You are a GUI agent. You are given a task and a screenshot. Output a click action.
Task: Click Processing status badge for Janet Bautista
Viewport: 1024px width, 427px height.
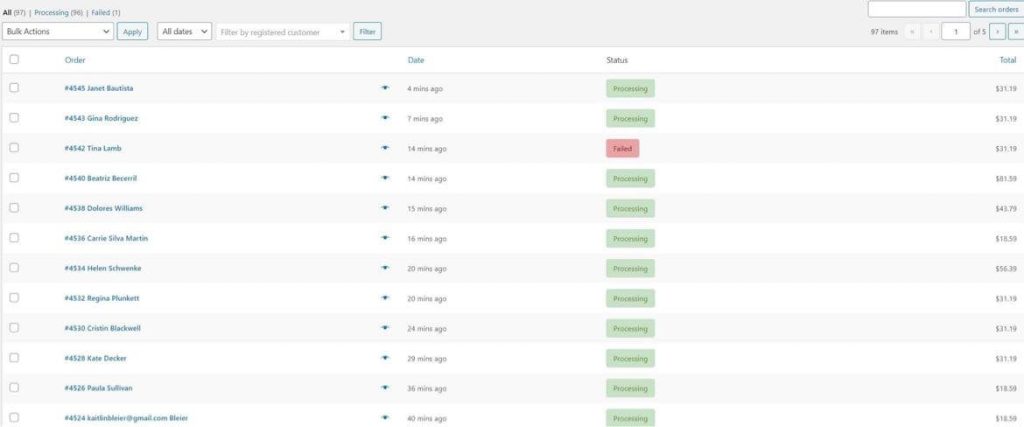630,88
